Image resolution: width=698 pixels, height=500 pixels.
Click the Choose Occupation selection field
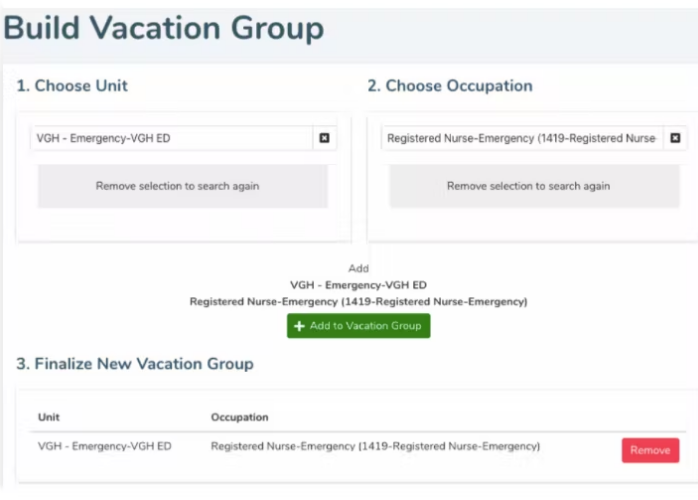pos(521,138)
